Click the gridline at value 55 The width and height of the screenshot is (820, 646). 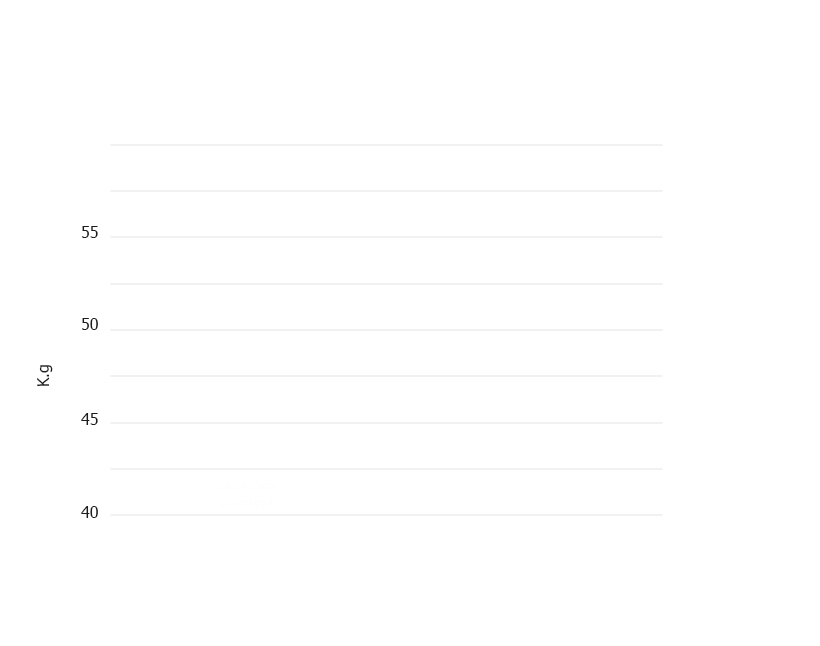click(x=386, y=237)
